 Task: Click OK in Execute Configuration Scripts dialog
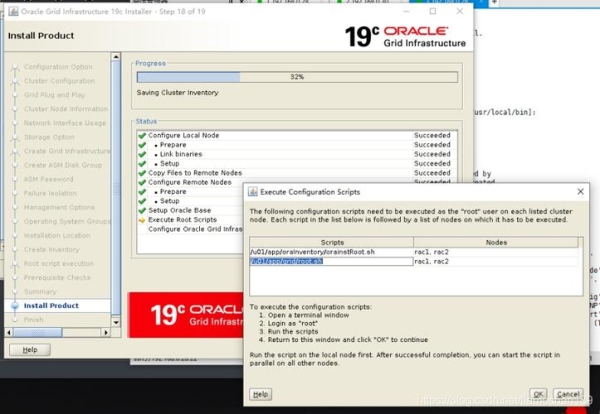coord(538,394)
